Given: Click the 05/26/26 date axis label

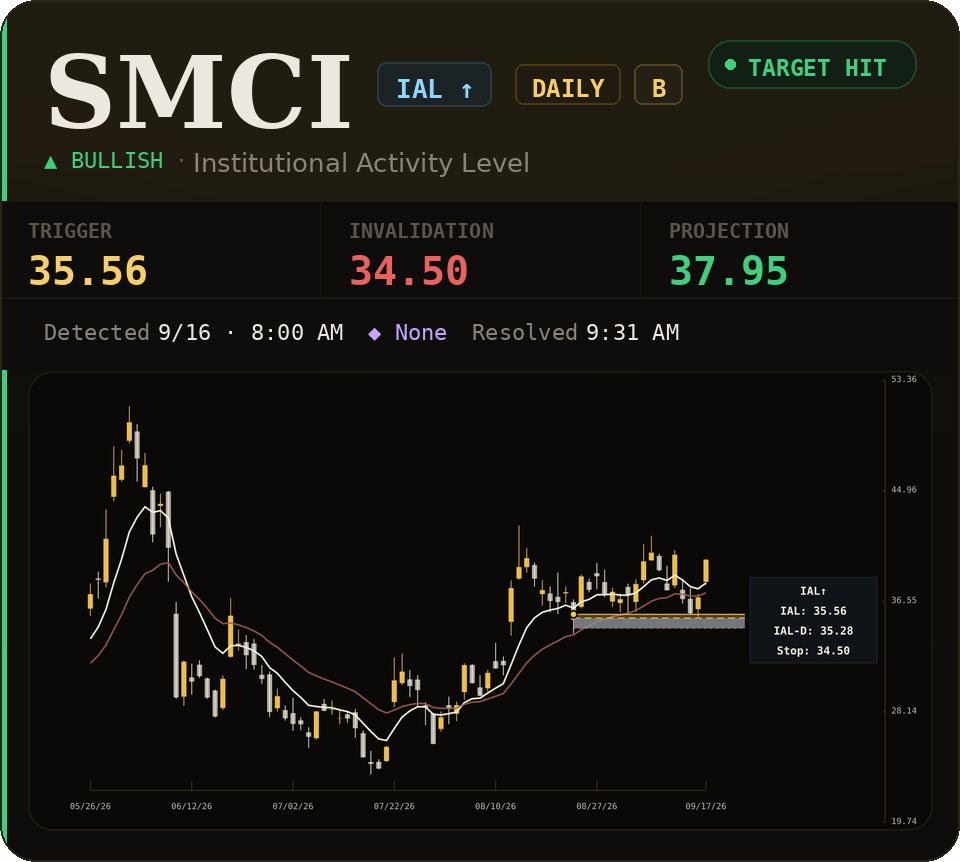Looking at the screenshot, I should click(90, 806).
